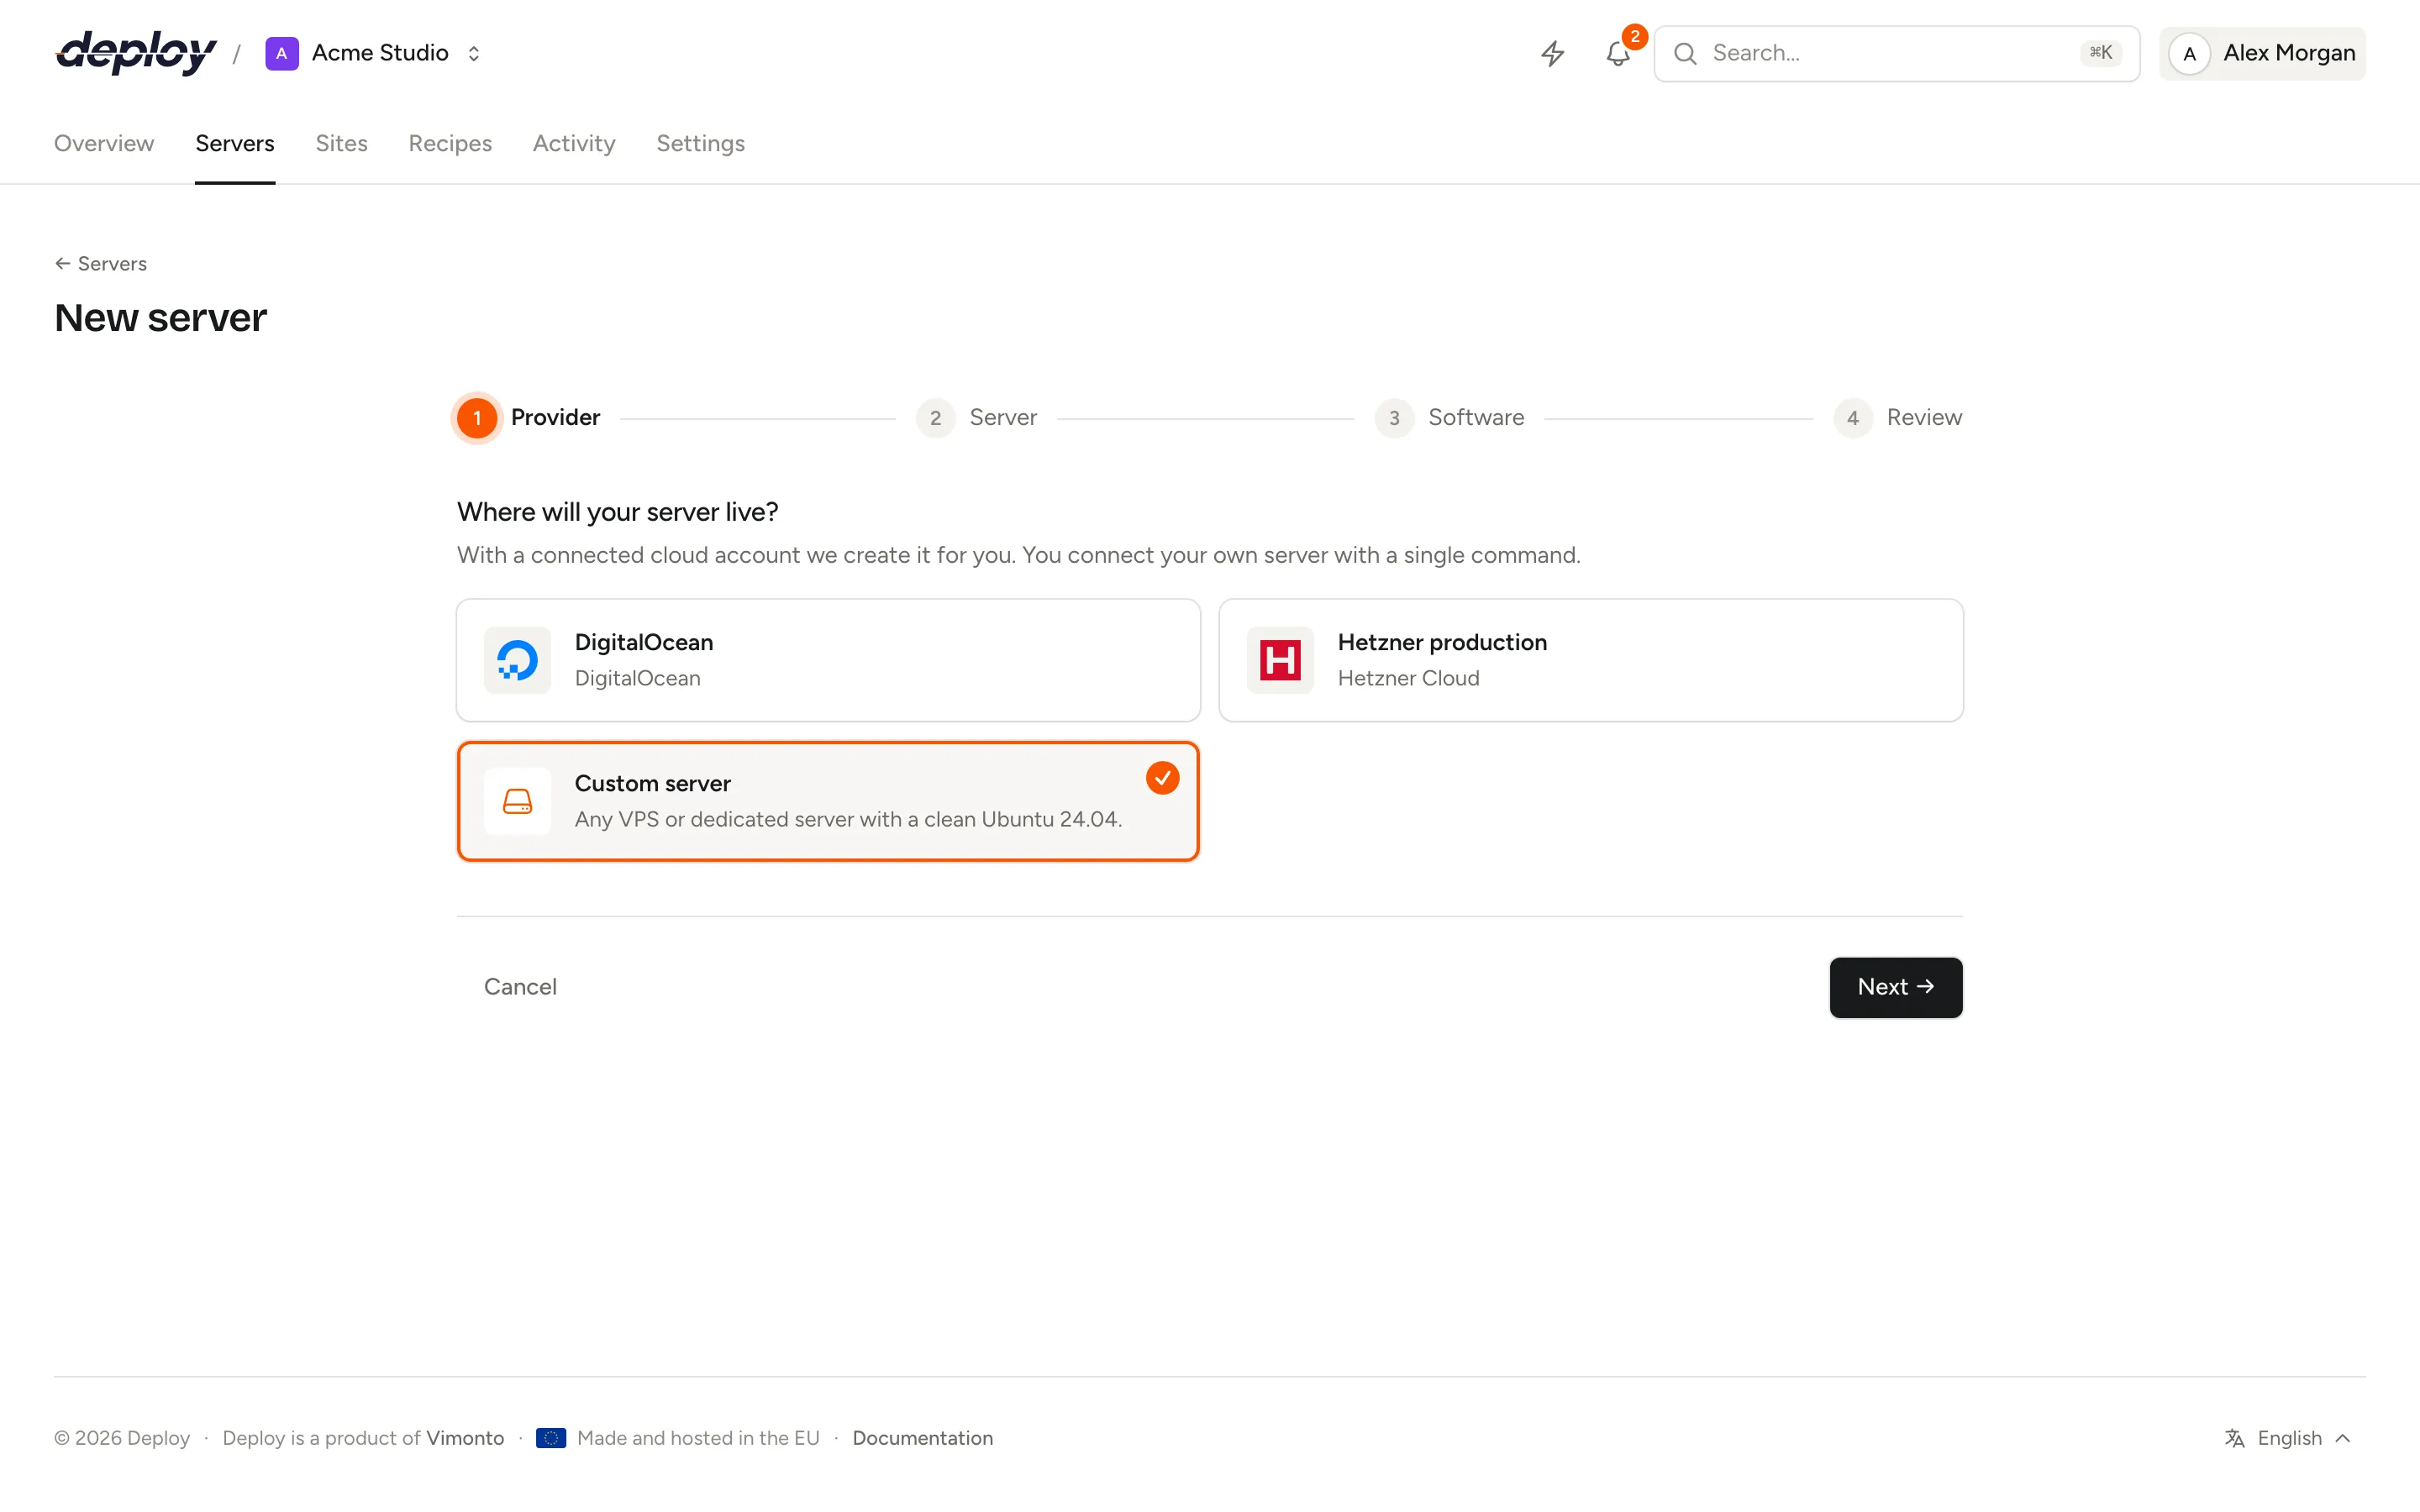2420x1512 pixels.
Task: Open the English language selector
Action: 2289,1438
